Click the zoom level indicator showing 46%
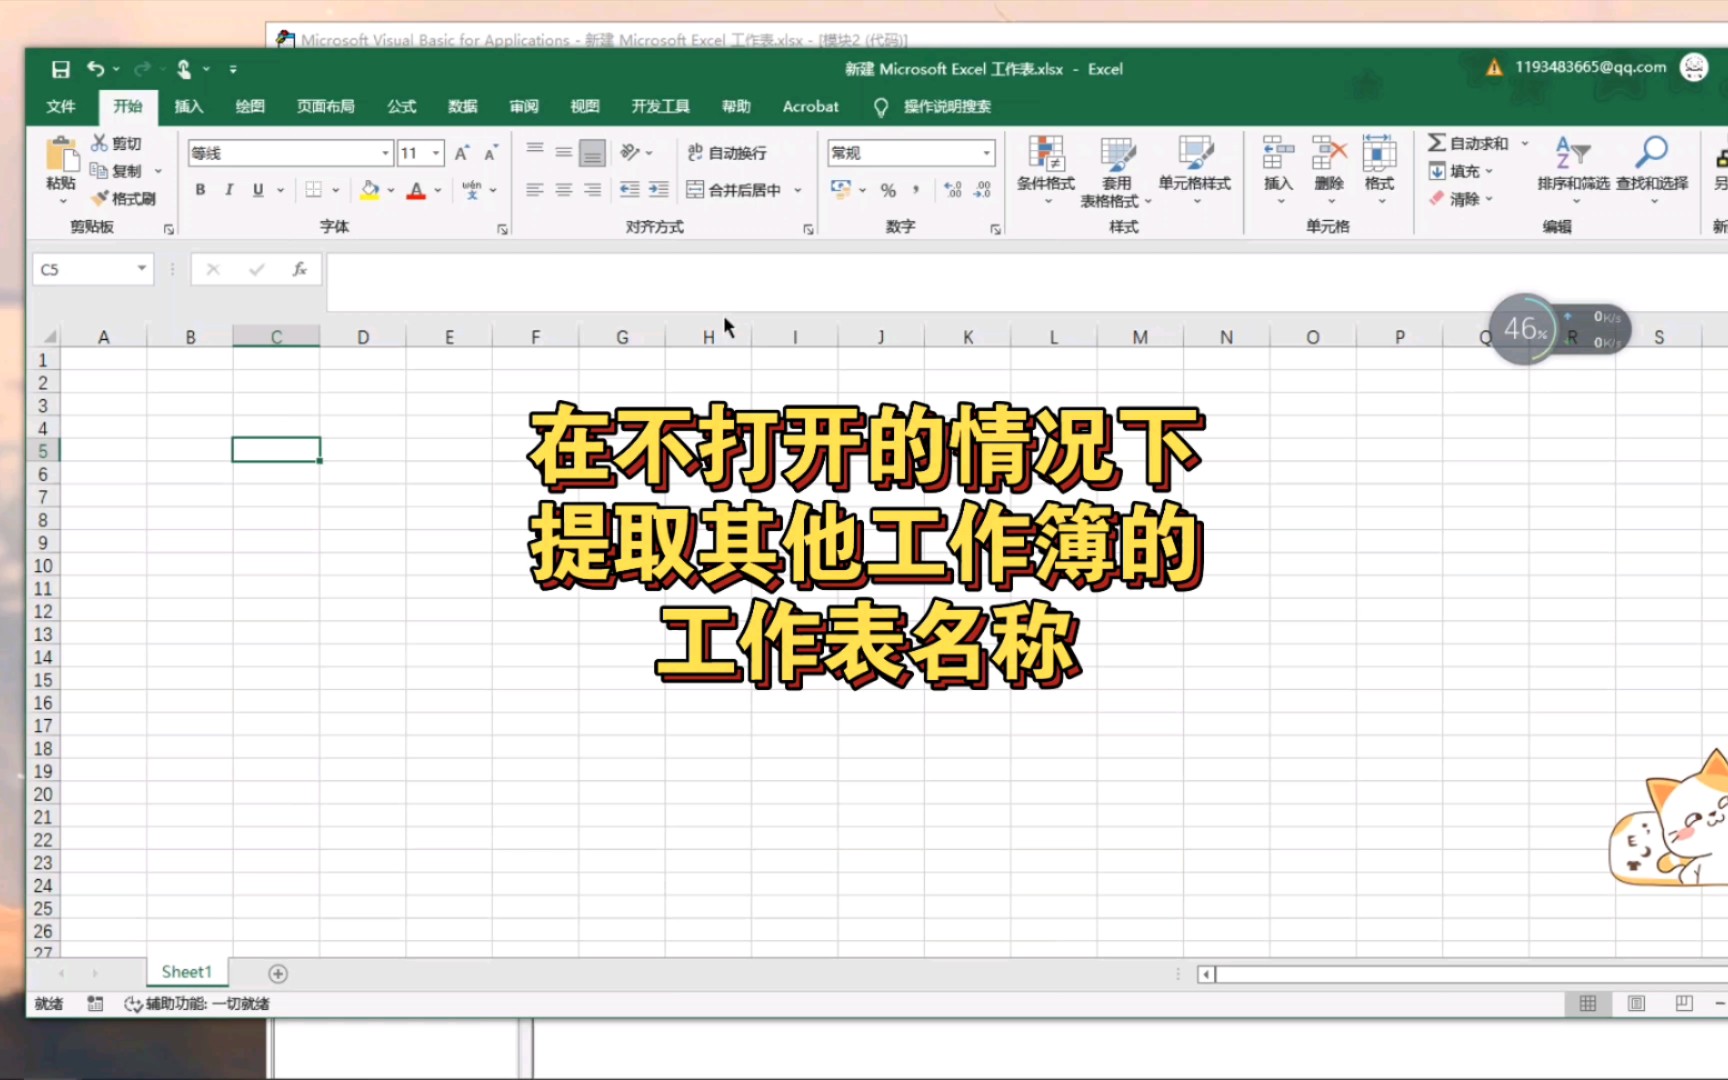1728x1080 pixels. [1524, 328]
